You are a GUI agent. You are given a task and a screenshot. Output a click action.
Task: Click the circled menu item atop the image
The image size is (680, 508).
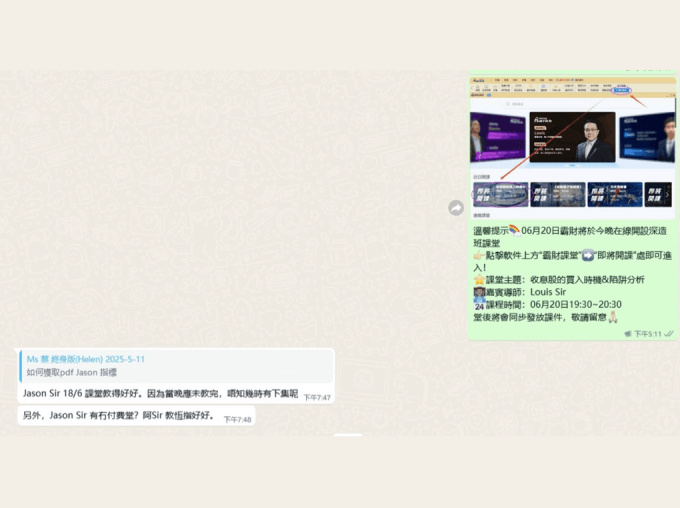(622, 90)
